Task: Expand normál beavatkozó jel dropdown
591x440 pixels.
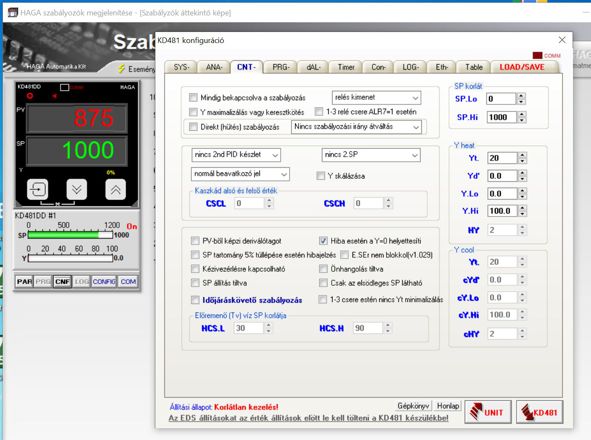Action: coord(240,174)
